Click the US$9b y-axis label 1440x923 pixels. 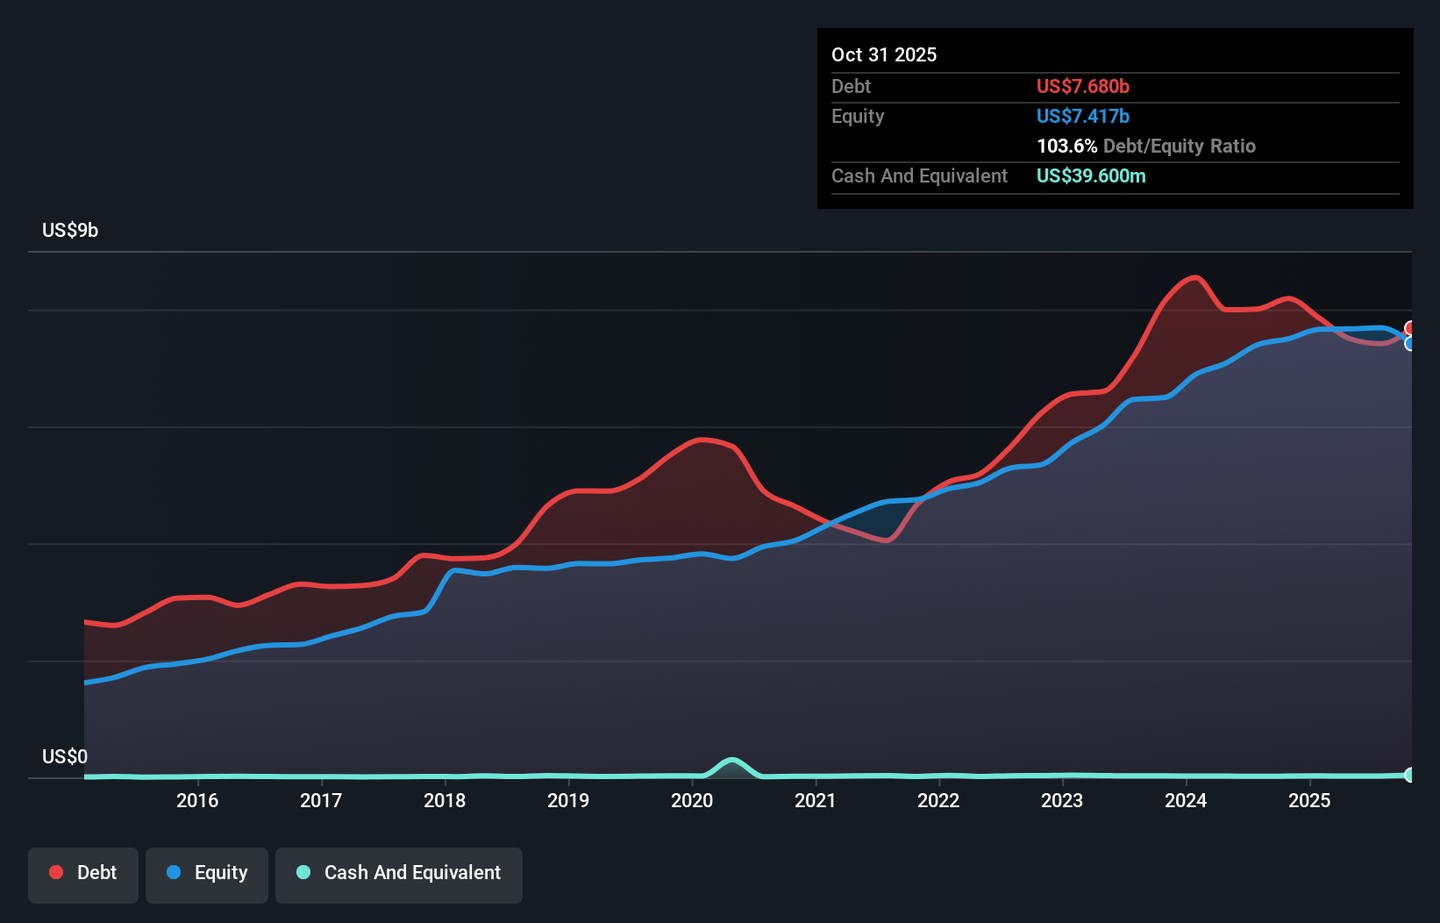click(70, 231)
